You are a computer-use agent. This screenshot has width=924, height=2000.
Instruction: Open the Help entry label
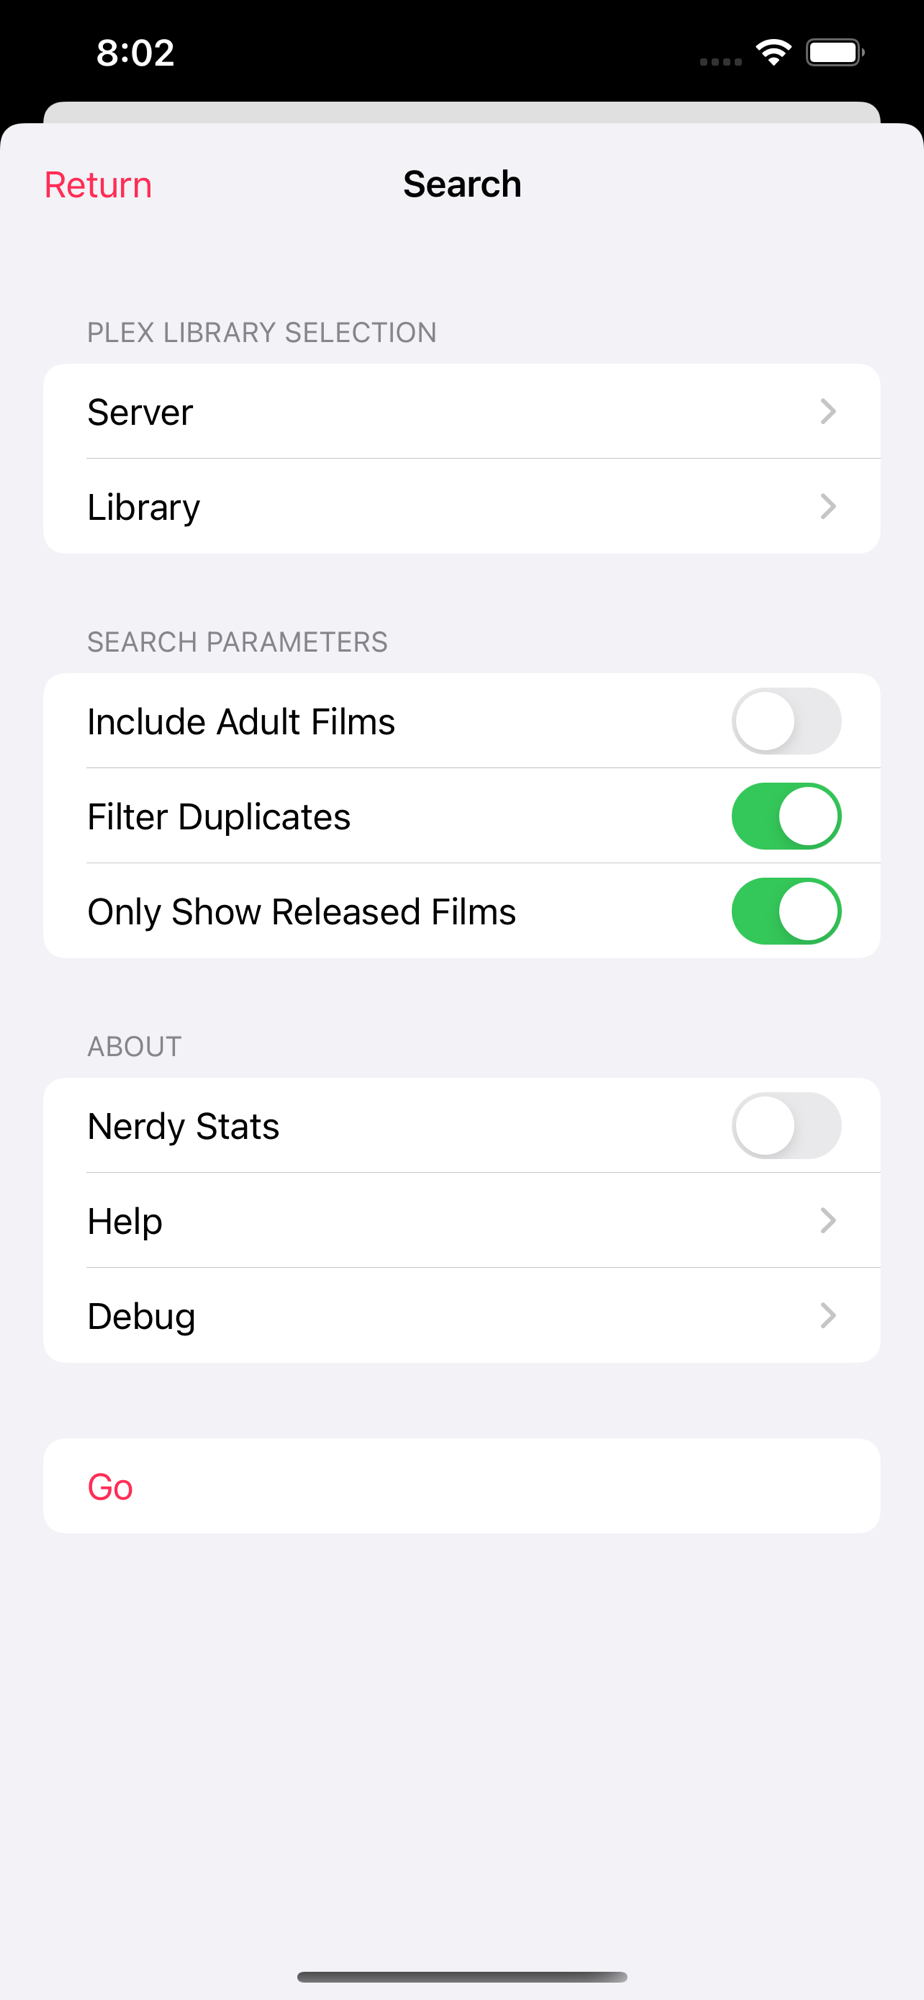click(125, 1221)
